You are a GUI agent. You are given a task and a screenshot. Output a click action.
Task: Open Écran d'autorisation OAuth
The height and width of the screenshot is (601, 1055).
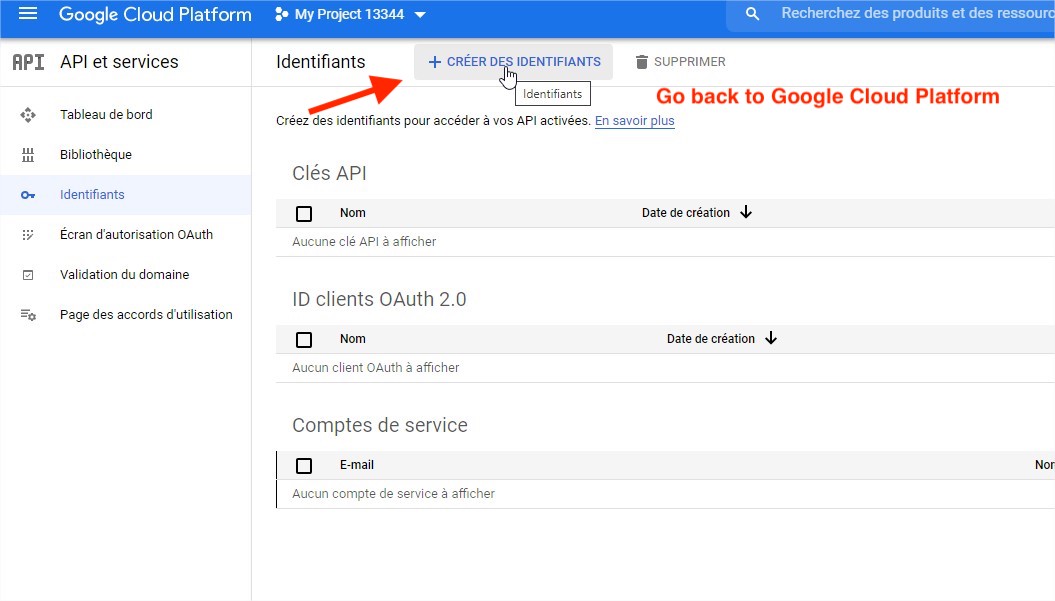[x=136, y=234]
